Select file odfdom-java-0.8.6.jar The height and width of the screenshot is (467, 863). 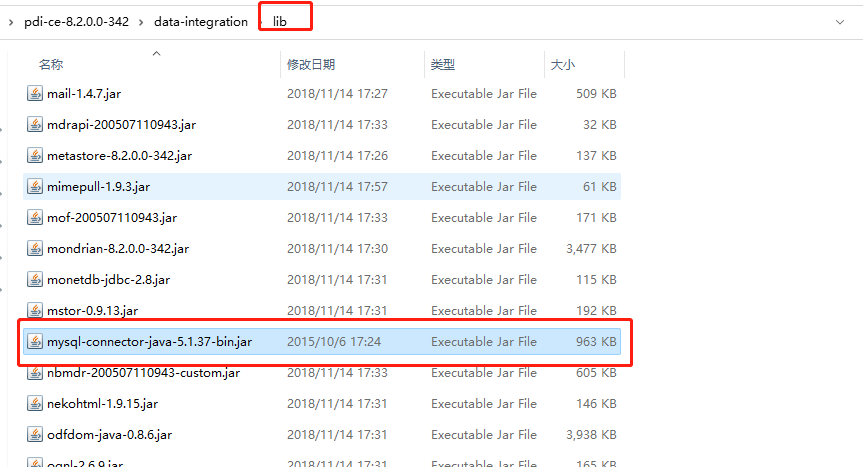[x=110, y=435]
